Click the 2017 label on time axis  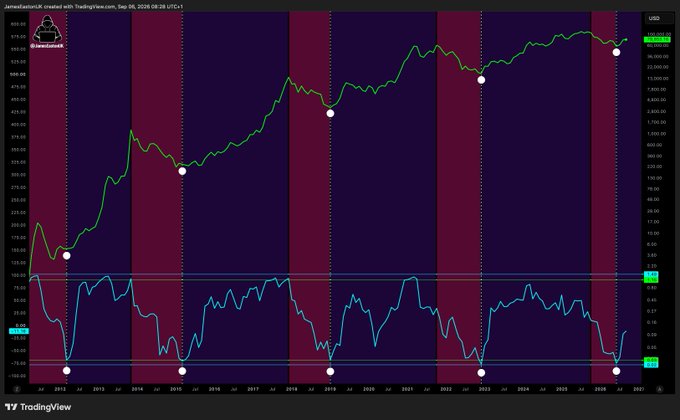[x=253, y=389]
